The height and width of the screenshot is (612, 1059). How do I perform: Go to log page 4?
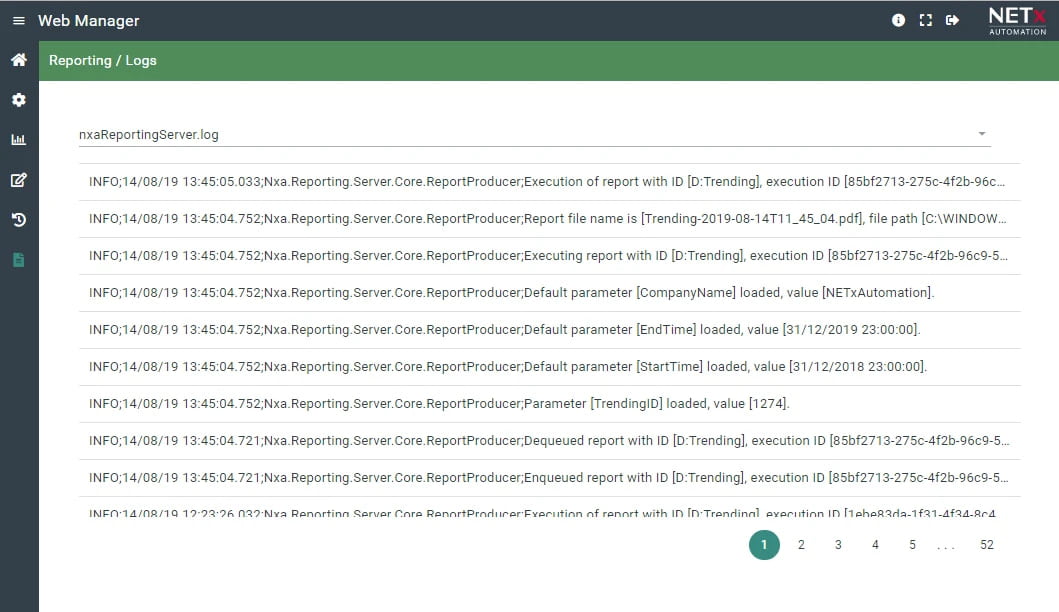(x=875, y=545)
